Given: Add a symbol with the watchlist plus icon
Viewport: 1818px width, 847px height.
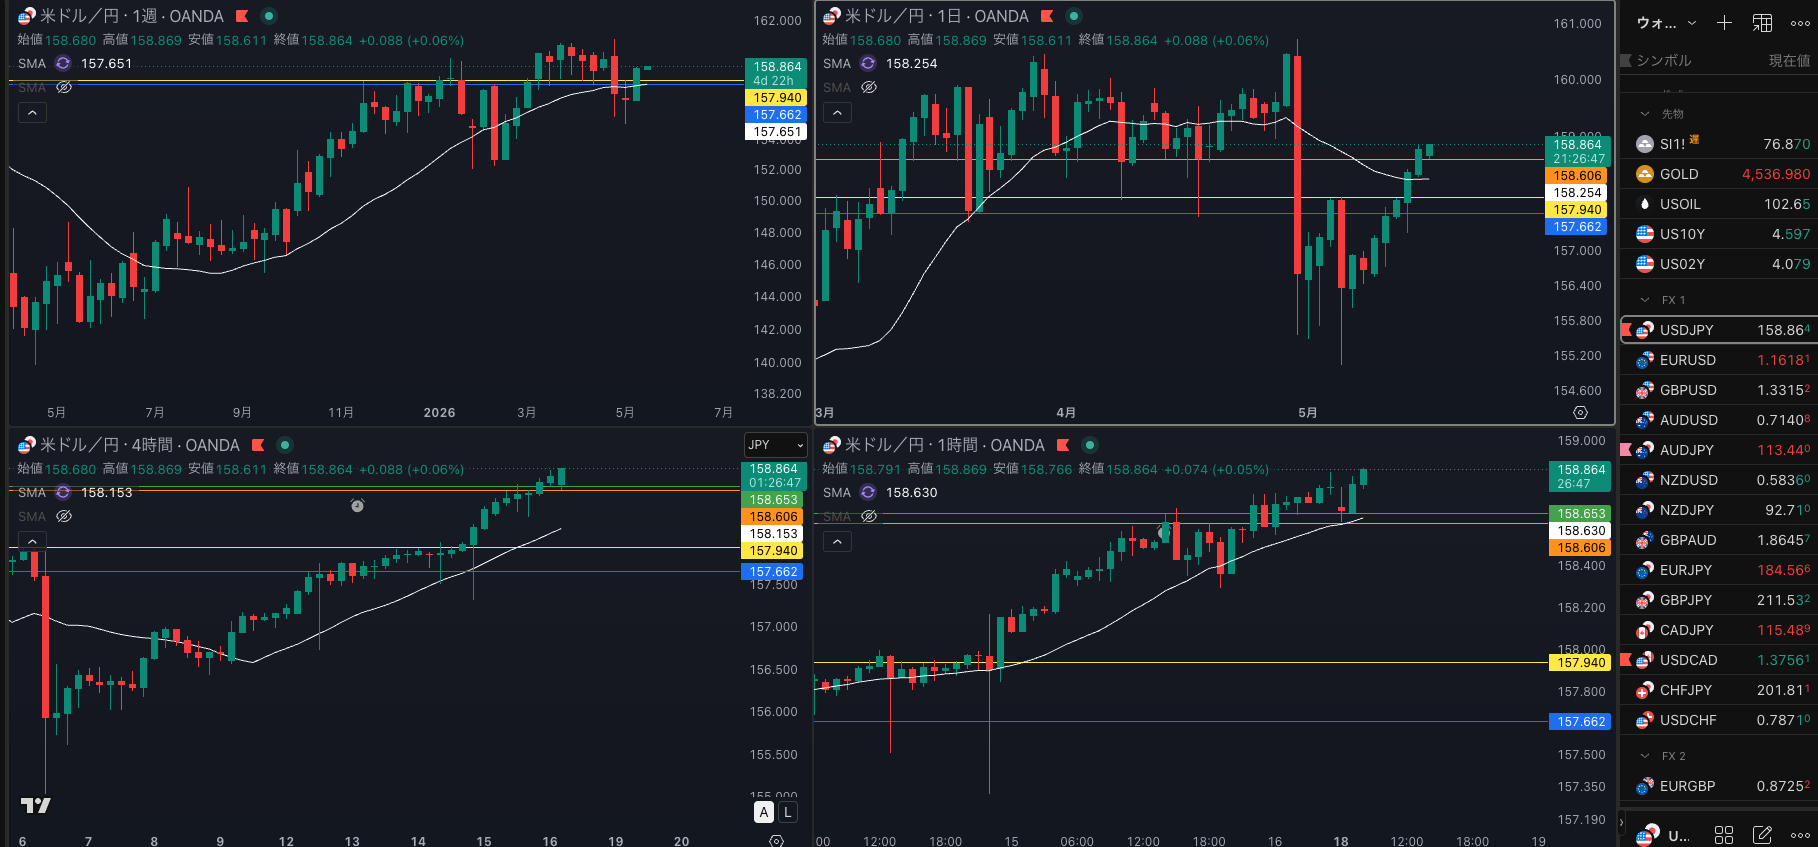Looking at the screenshot, I should (1724, 22).
